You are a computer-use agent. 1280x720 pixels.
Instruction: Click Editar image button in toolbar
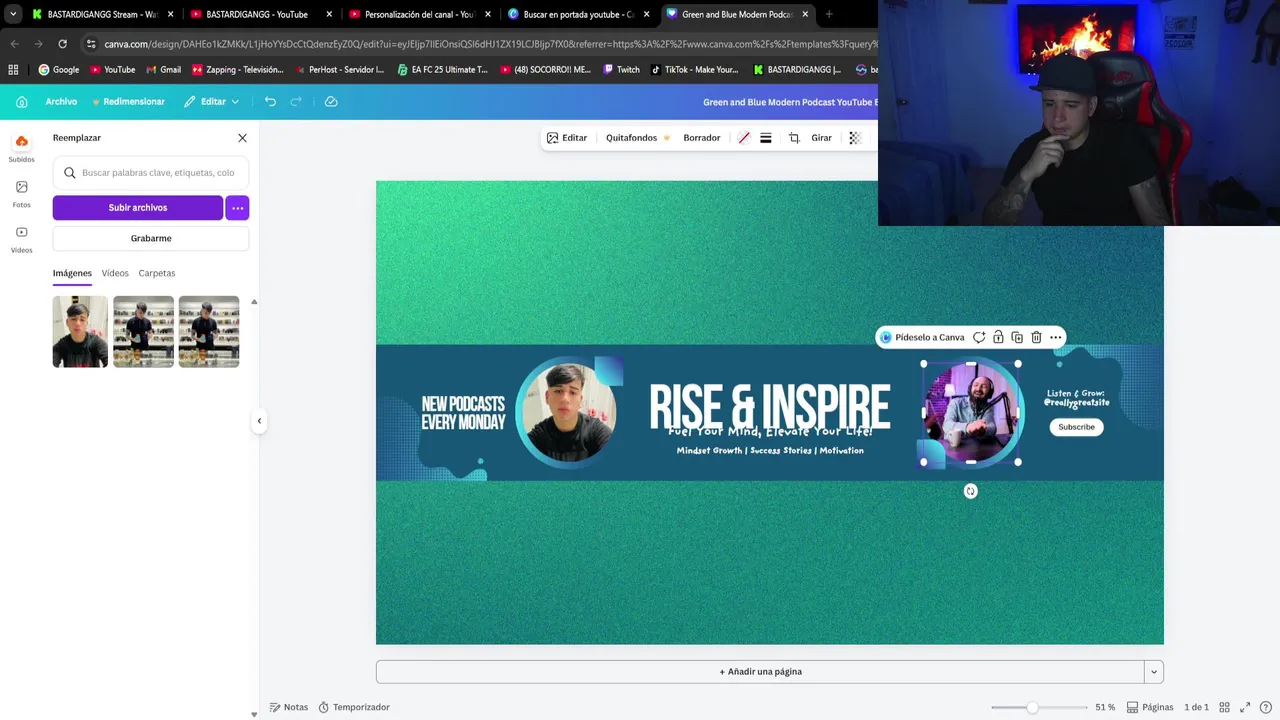[x=567, y=138]
